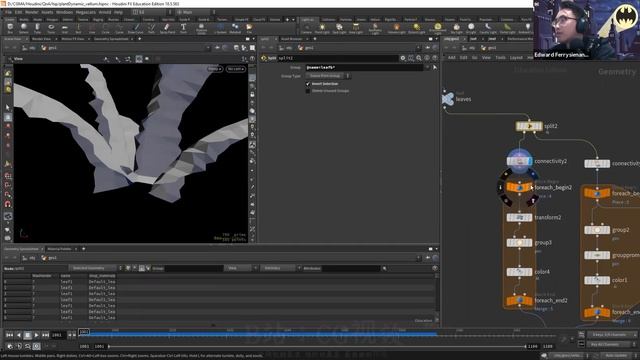The height and width of the screenshot is (360, 640).
Task: Click the Stop button on playbar
Action: tap(27, 335)
